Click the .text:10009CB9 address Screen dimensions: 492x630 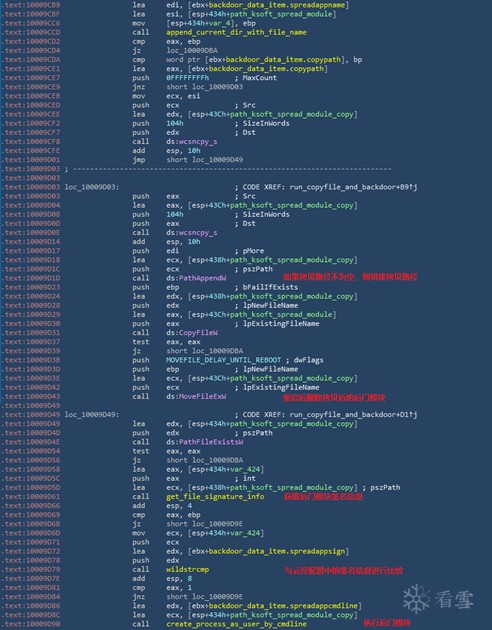point(31,5)
